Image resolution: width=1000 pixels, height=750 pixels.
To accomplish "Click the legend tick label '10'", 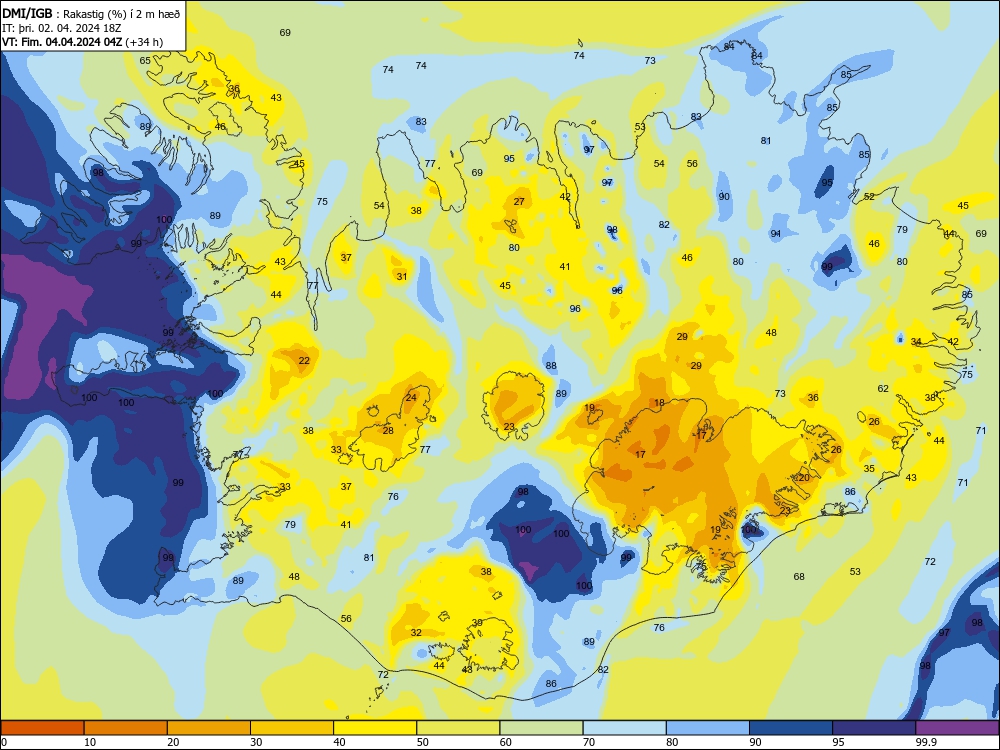I will click(x=90, y=742).
